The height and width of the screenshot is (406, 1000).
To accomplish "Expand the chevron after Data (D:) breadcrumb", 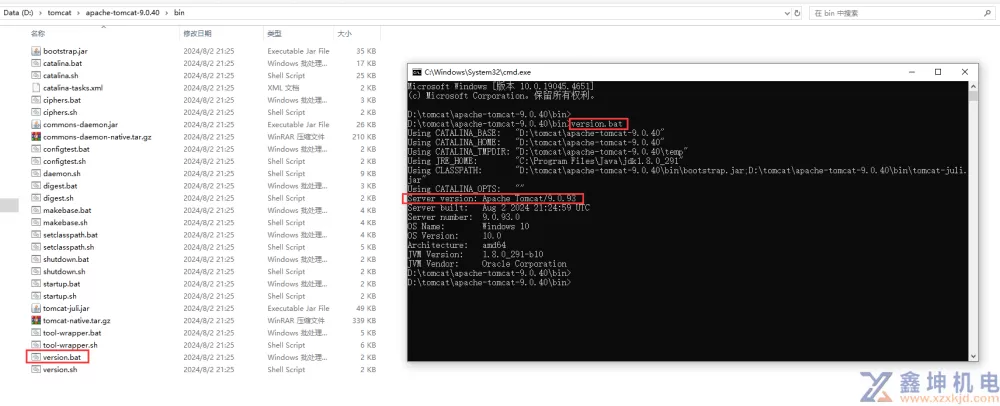I will pyautogui.click(x=42, y=13).
